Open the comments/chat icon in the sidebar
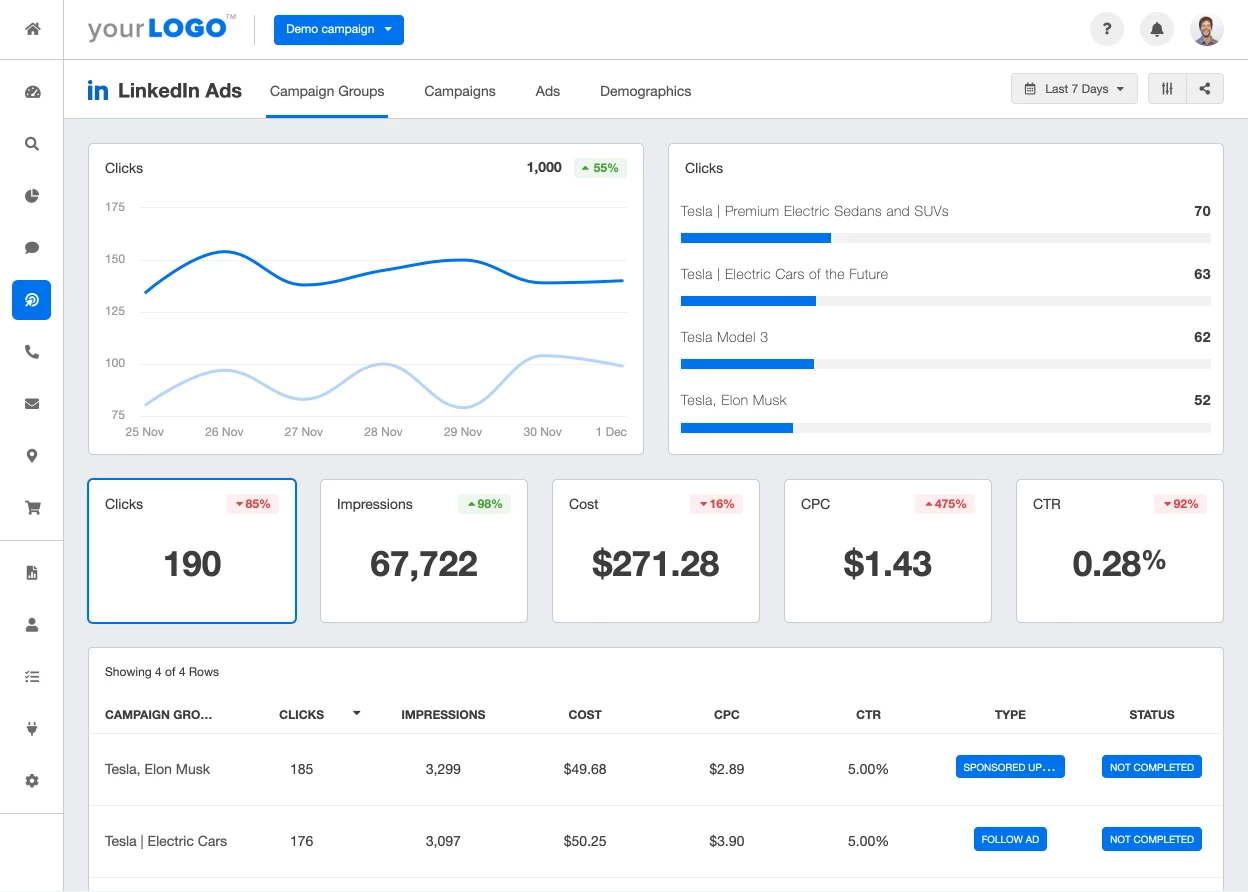Image resolution: width=1248 pixels, height=892 pixels. coord(31,248)
